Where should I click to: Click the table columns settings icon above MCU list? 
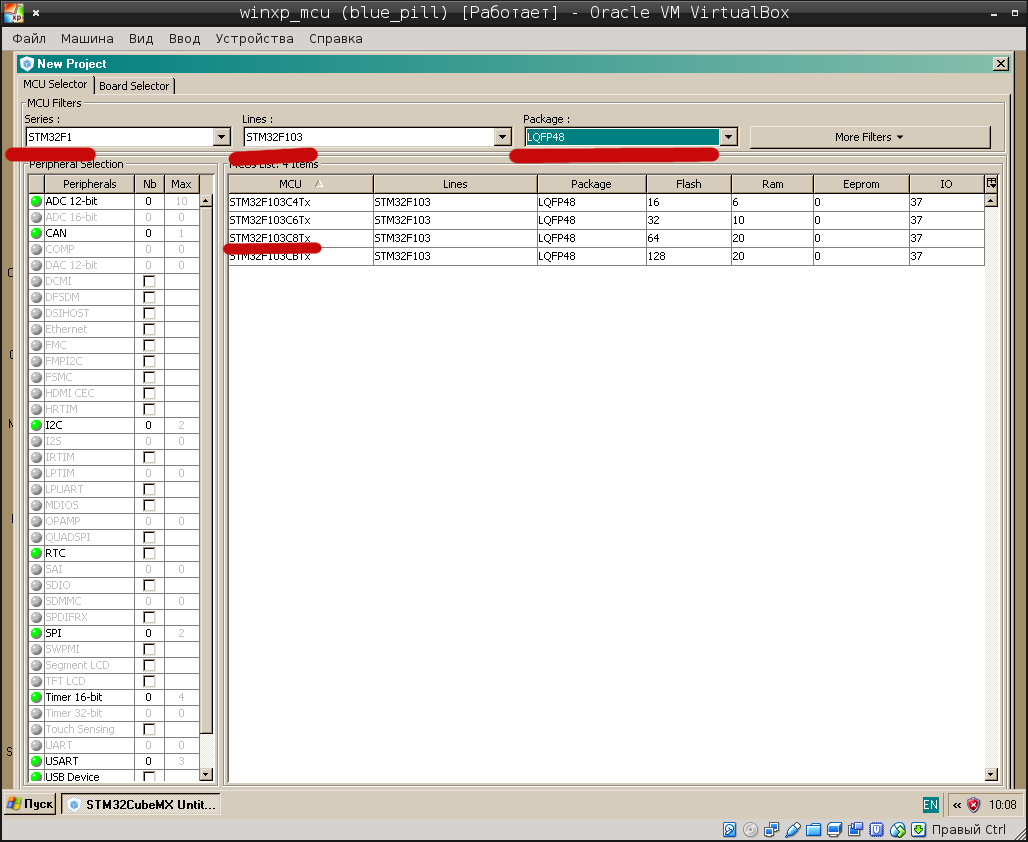(x=991, y=184)
